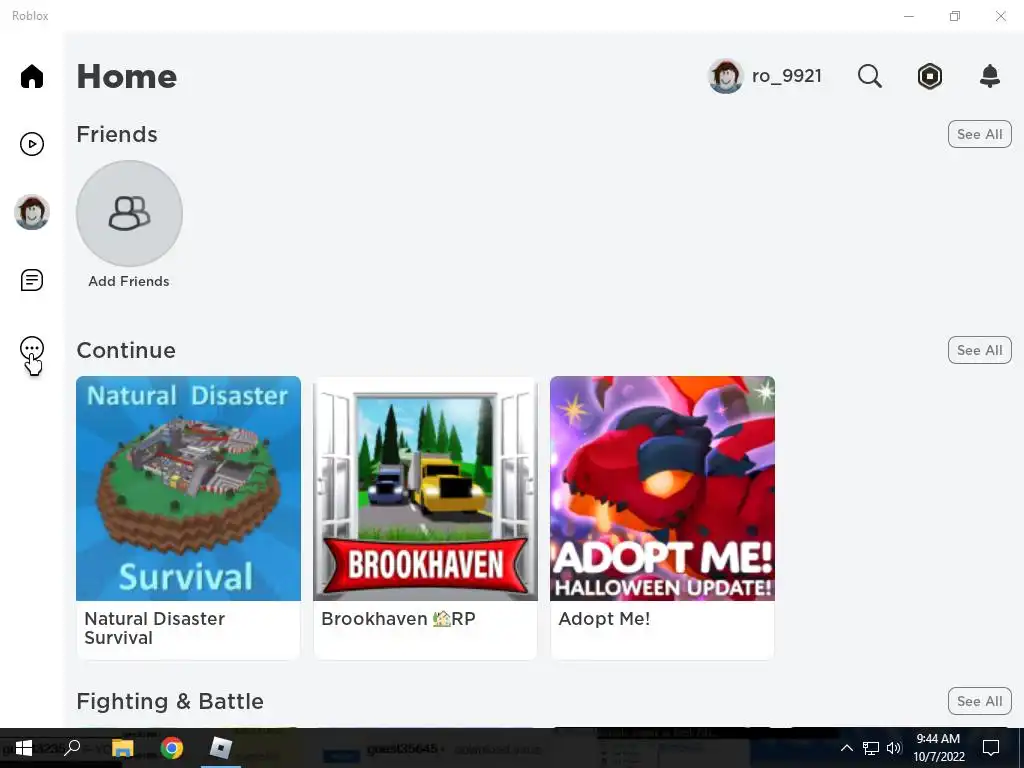Open the Chat messages icon in sidebar
This screenshot has height=768, width=1024.
(31, 280)
